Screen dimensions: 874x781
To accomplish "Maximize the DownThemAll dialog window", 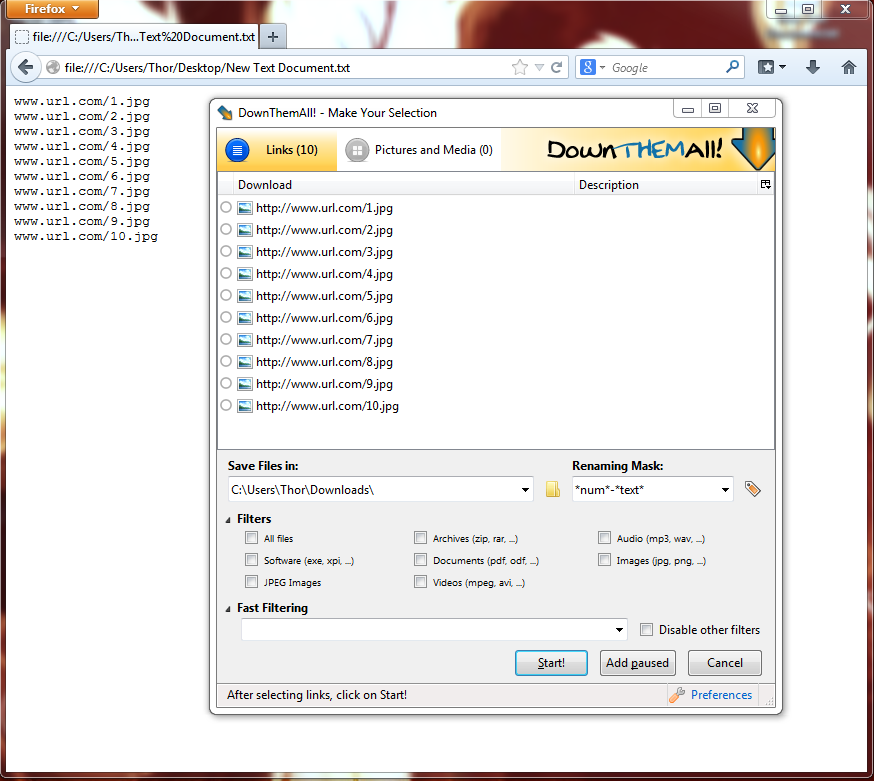I will [x=715, y=108].
